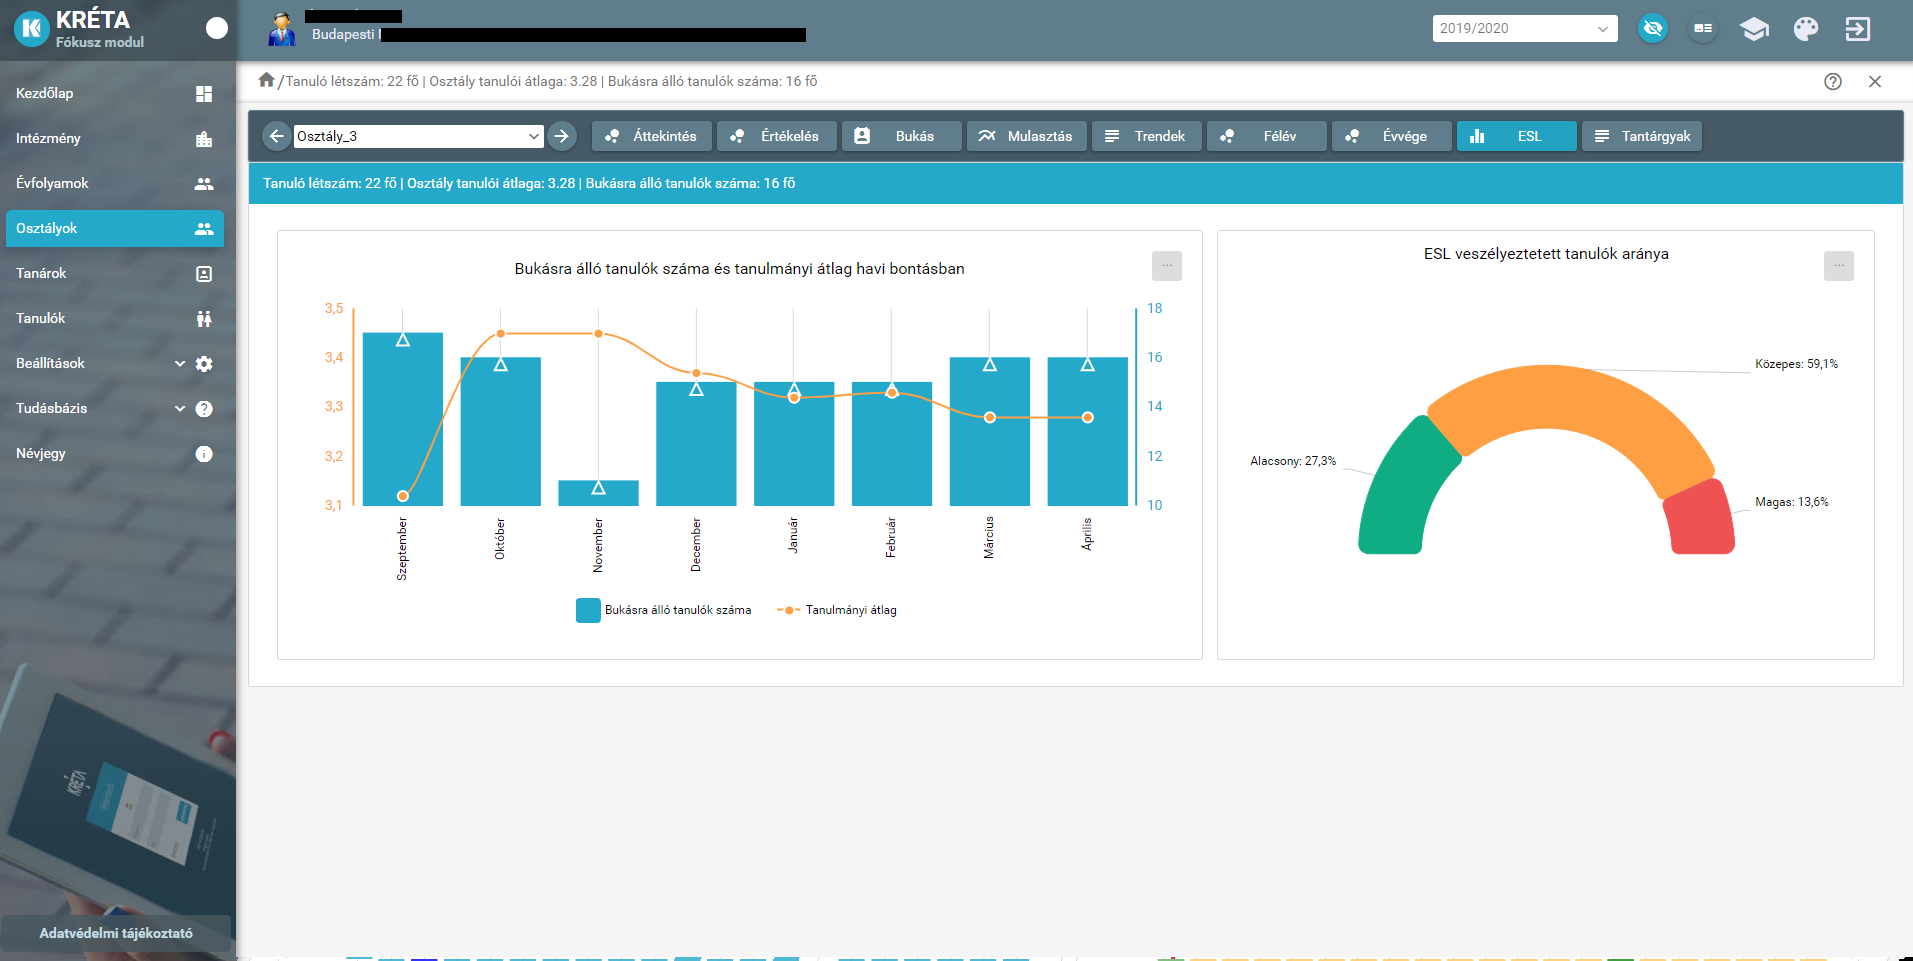Click the Beállítások gear icon

tap(204, 364)
